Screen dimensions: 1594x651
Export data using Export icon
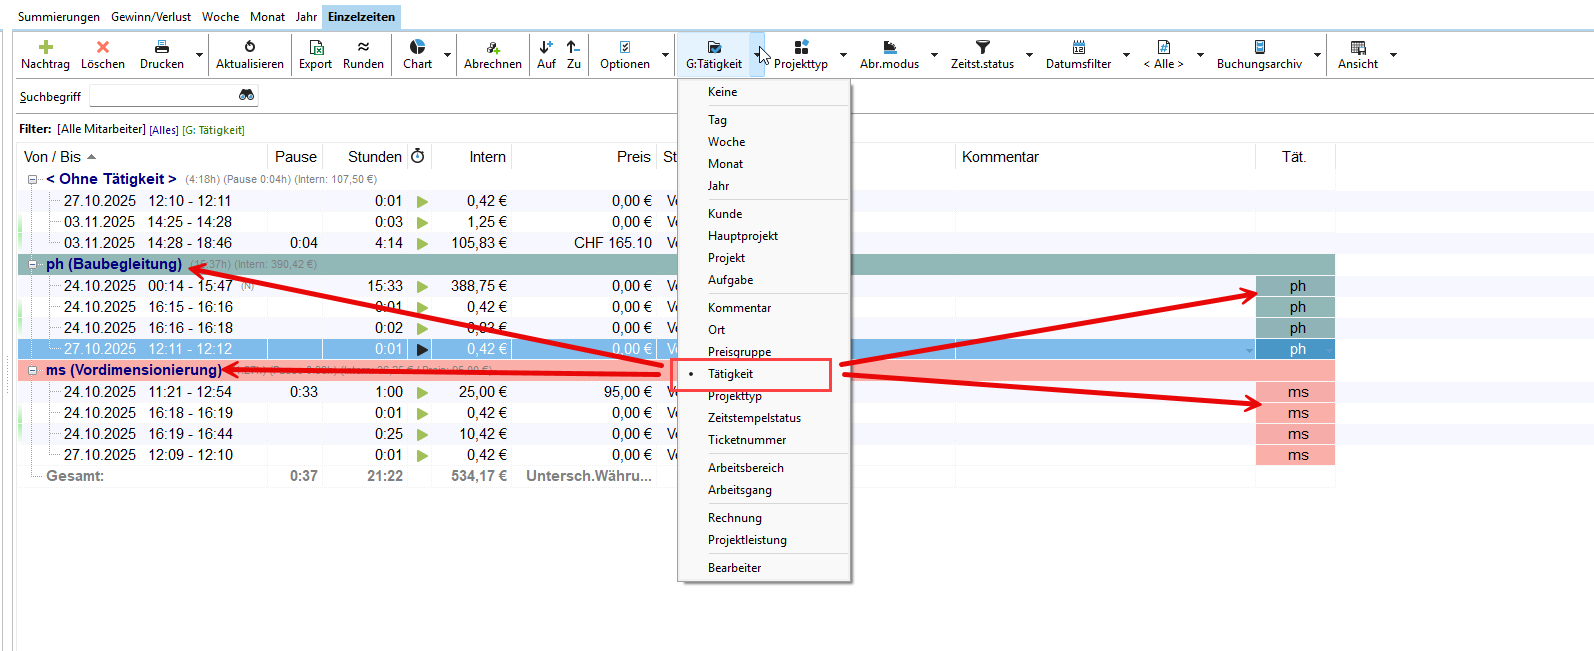point(315,47)
